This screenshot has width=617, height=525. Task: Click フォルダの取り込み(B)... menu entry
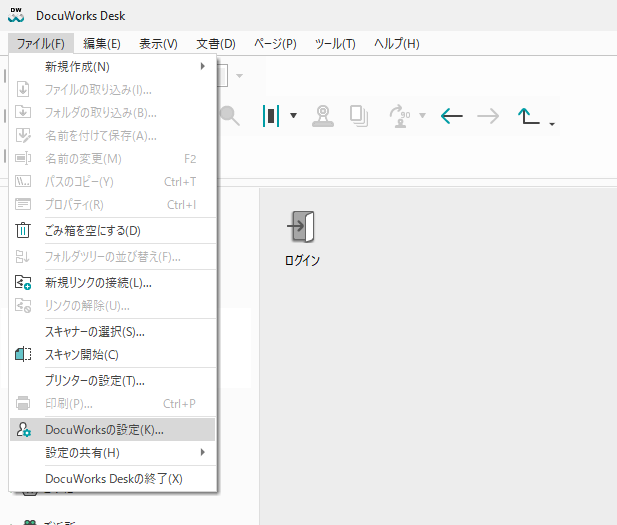pos(113,113)
